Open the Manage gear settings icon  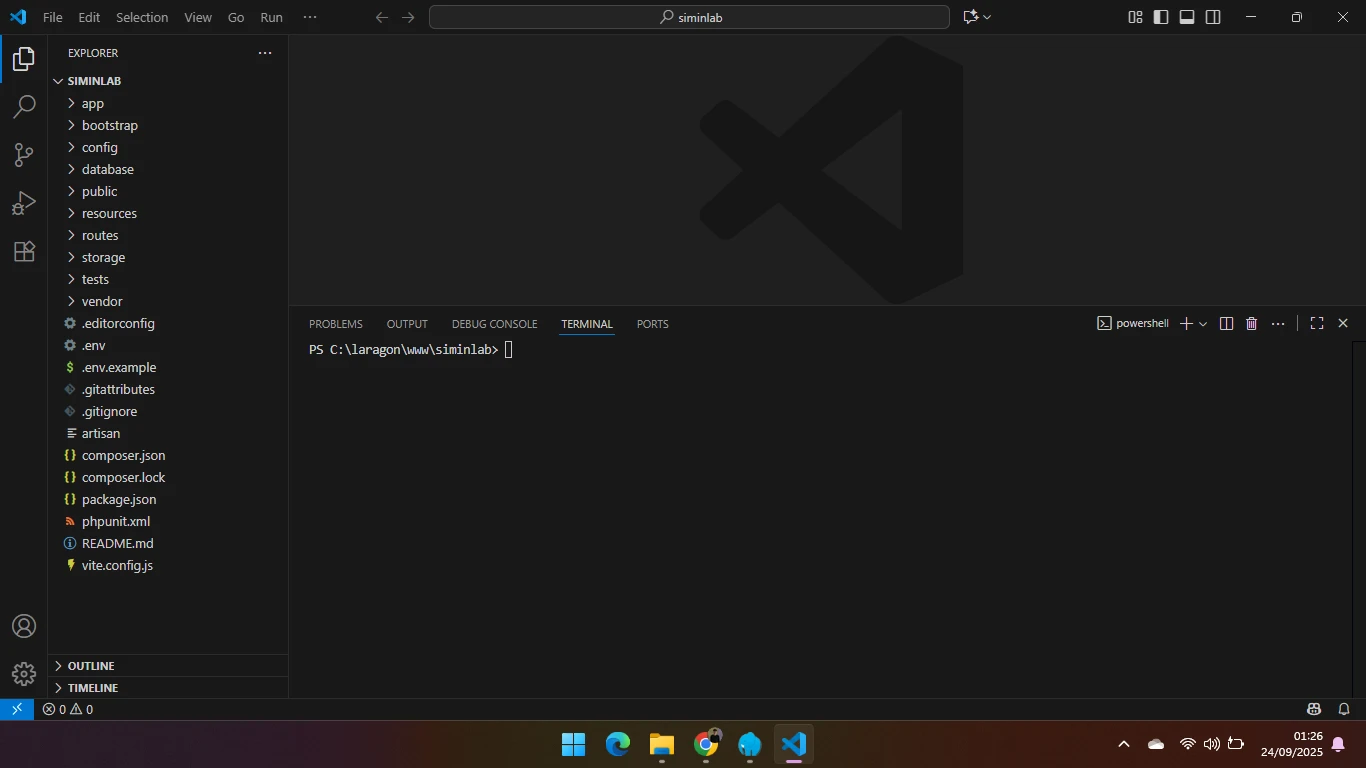(24, 673)
